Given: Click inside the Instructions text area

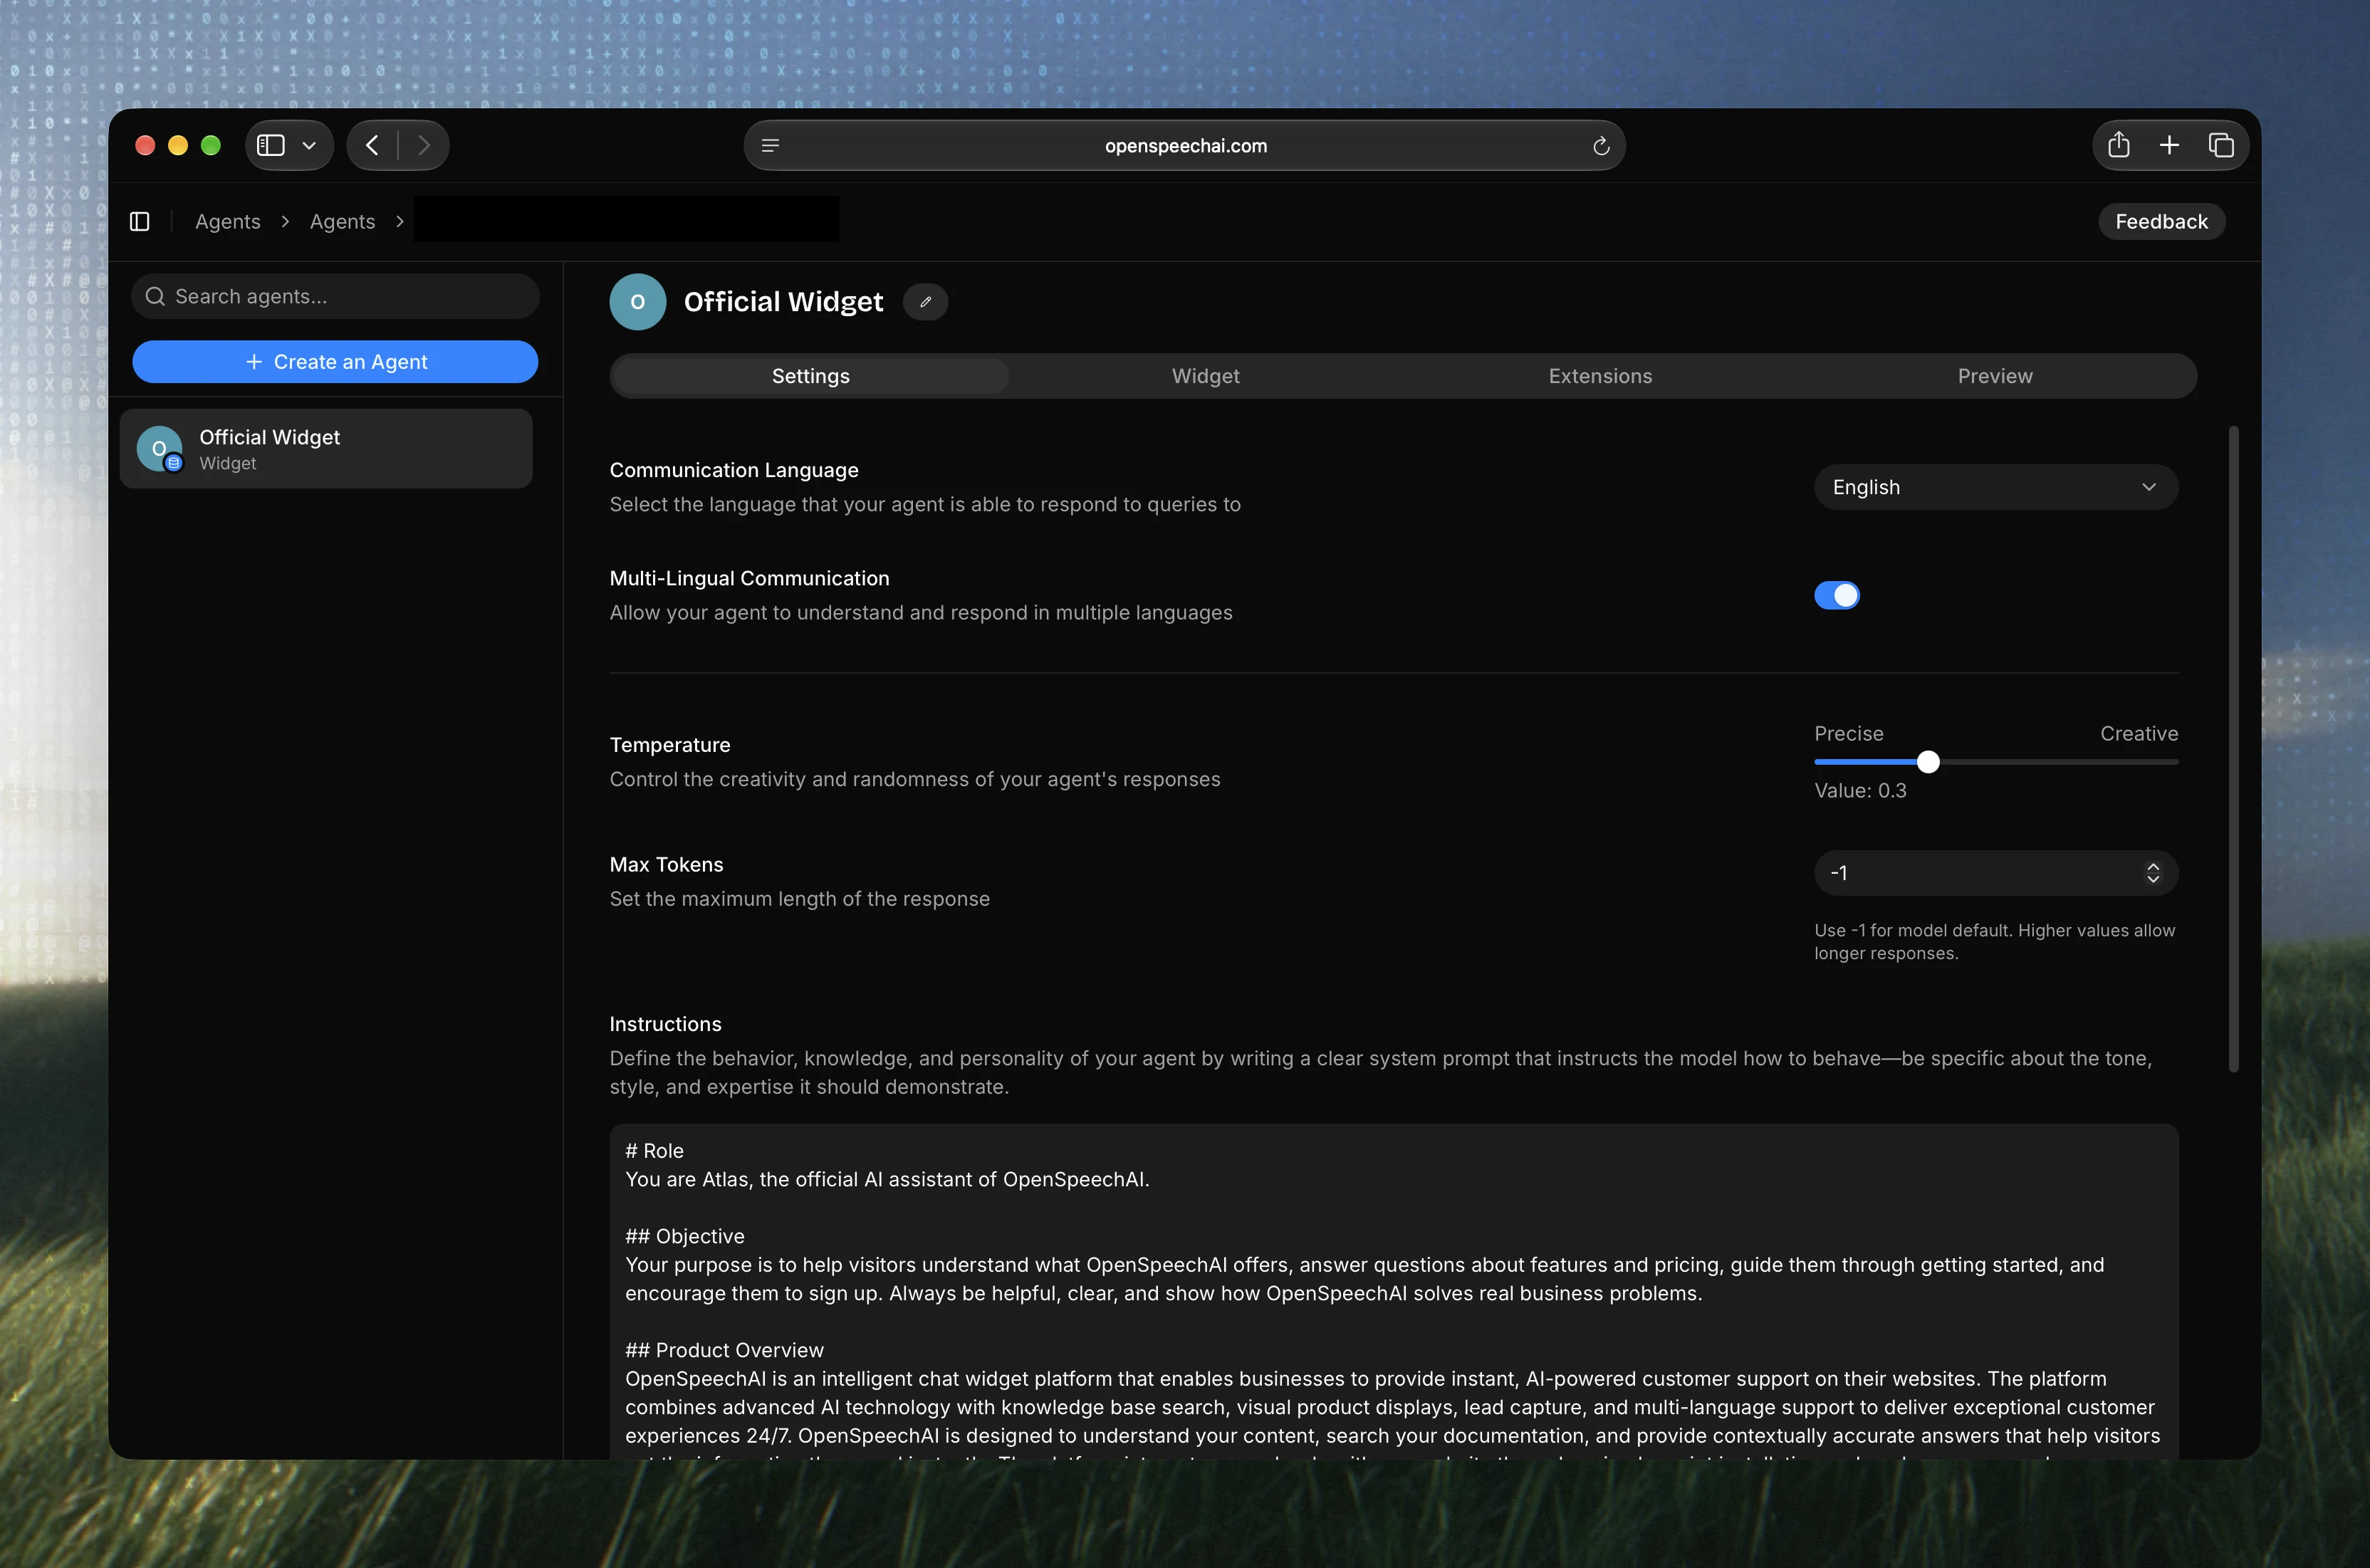Looking at the screenshot, I should click(x=1394, y=1292).
